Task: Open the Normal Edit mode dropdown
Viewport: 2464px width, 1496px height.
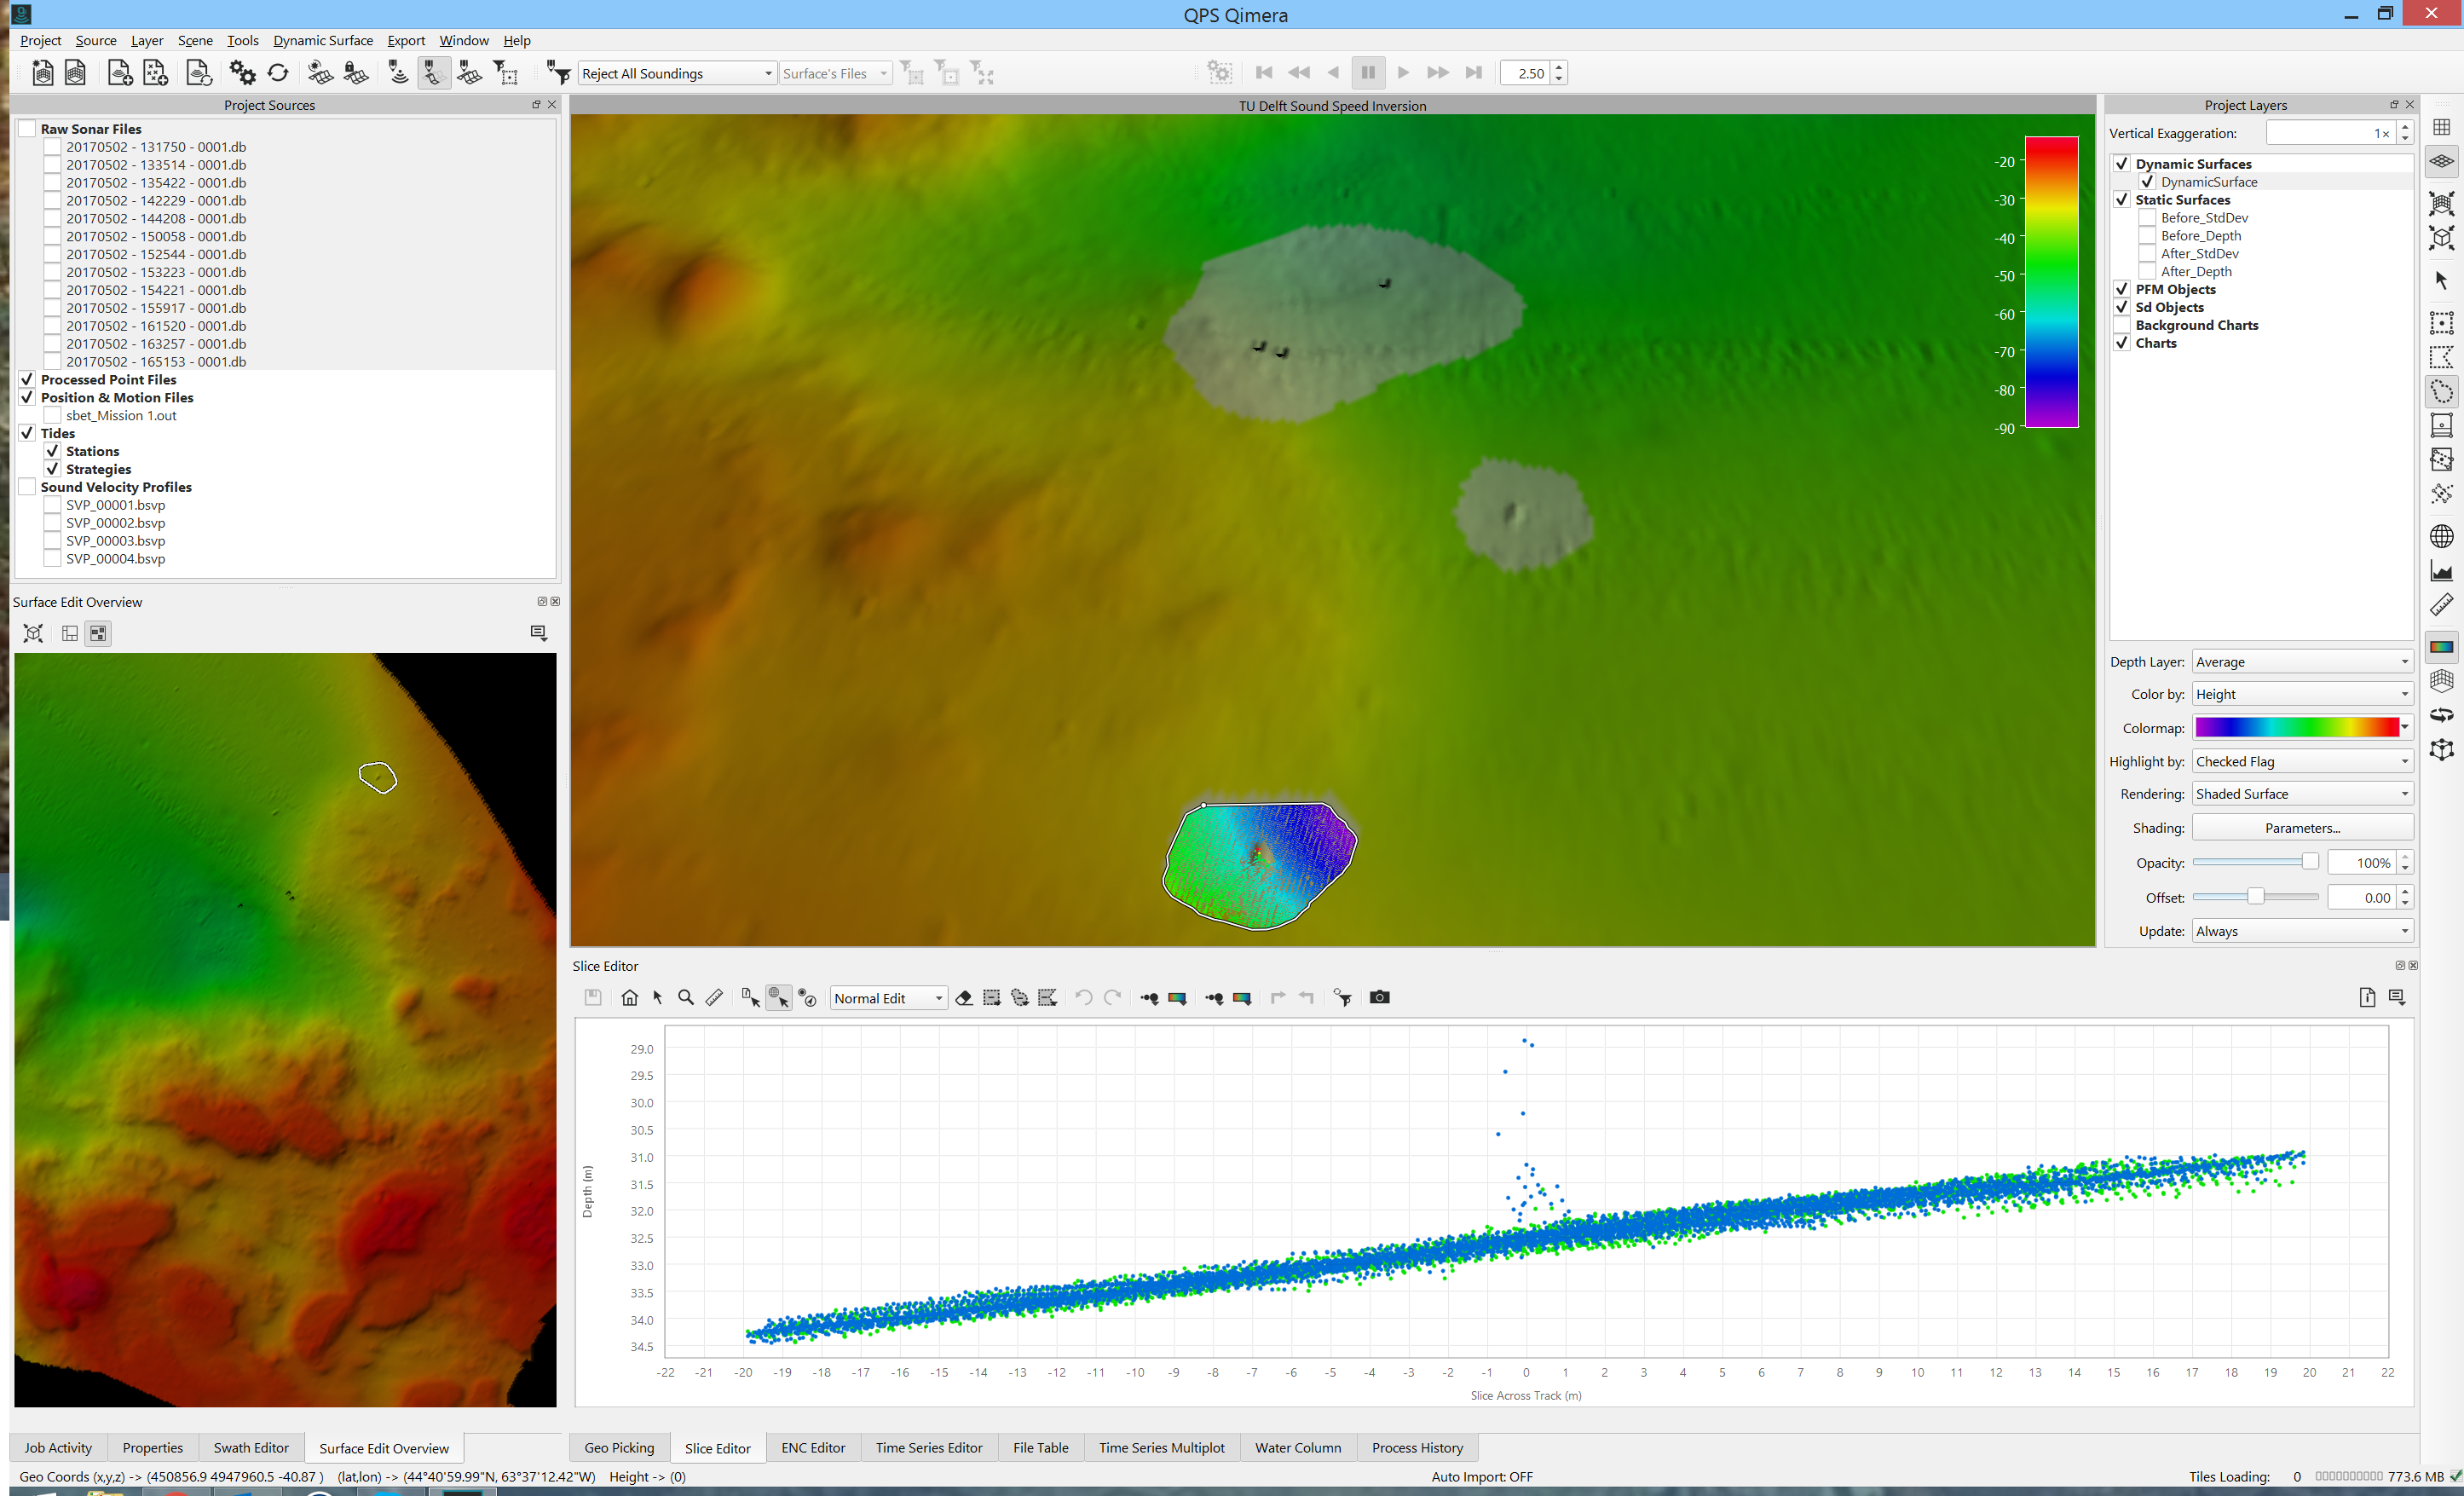Action: (x=888, y=998)
